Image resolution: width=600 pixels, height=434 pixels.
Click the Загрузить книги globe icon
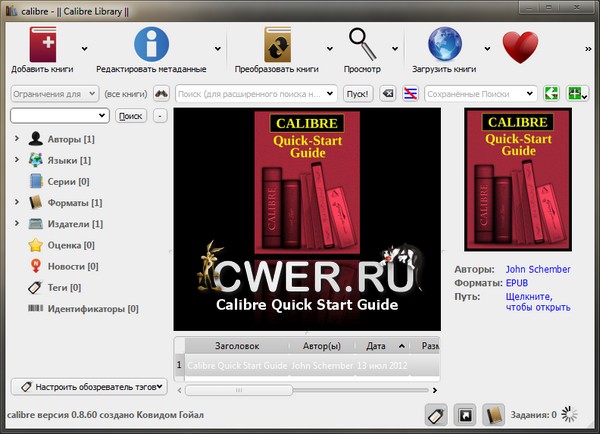[445, 44]
